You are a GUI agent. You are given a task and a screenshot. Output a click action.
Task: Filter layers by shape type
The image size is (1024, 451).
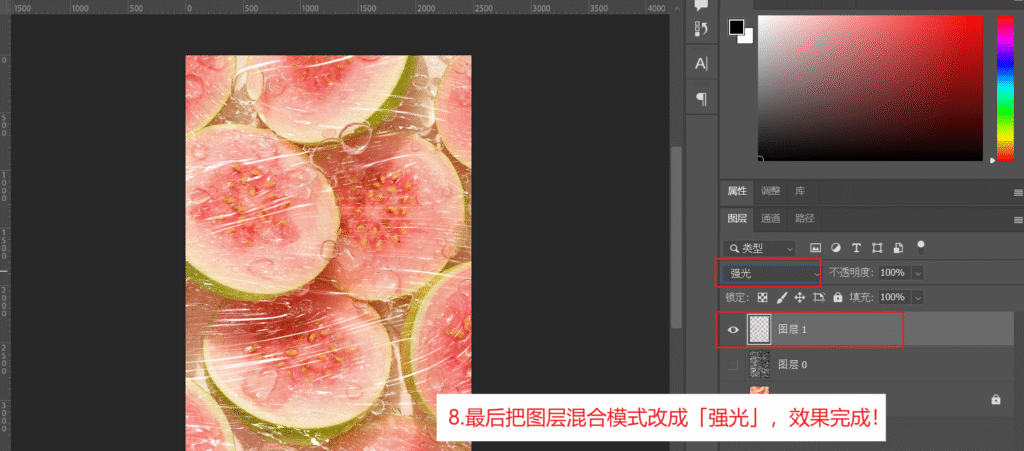pos(877,248)
